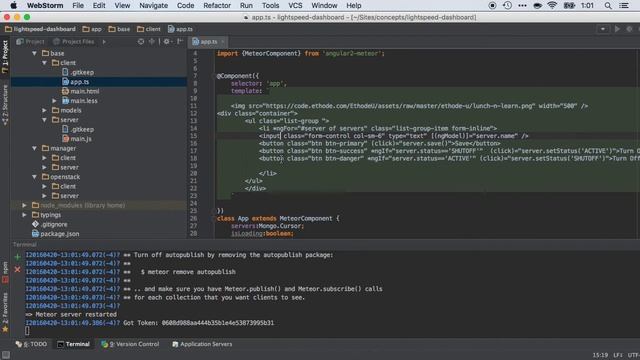Open the npm side tool tab
Screen dimensions: 640x360
click(x=5, y=272)
